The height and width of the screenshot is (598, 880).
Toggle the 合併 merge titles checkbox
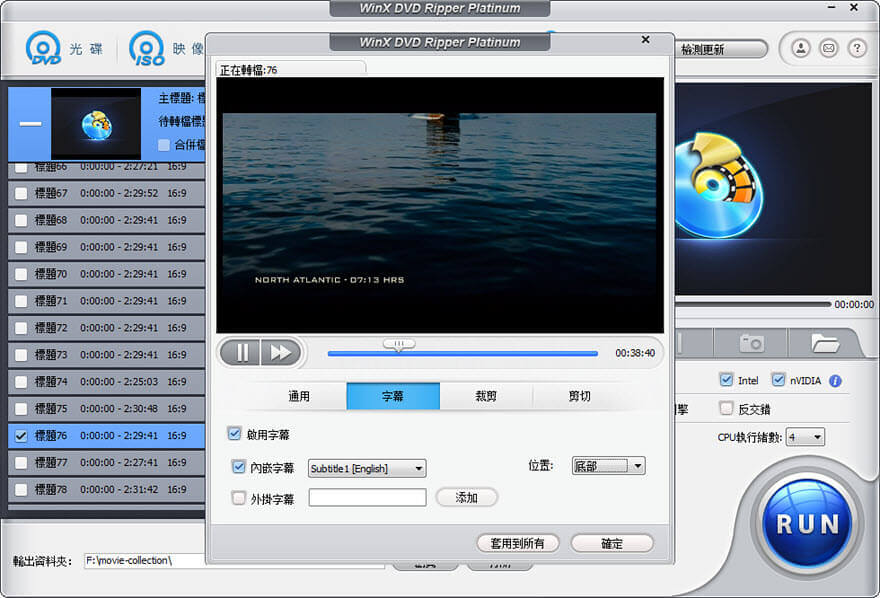click(x=164, y=145)
